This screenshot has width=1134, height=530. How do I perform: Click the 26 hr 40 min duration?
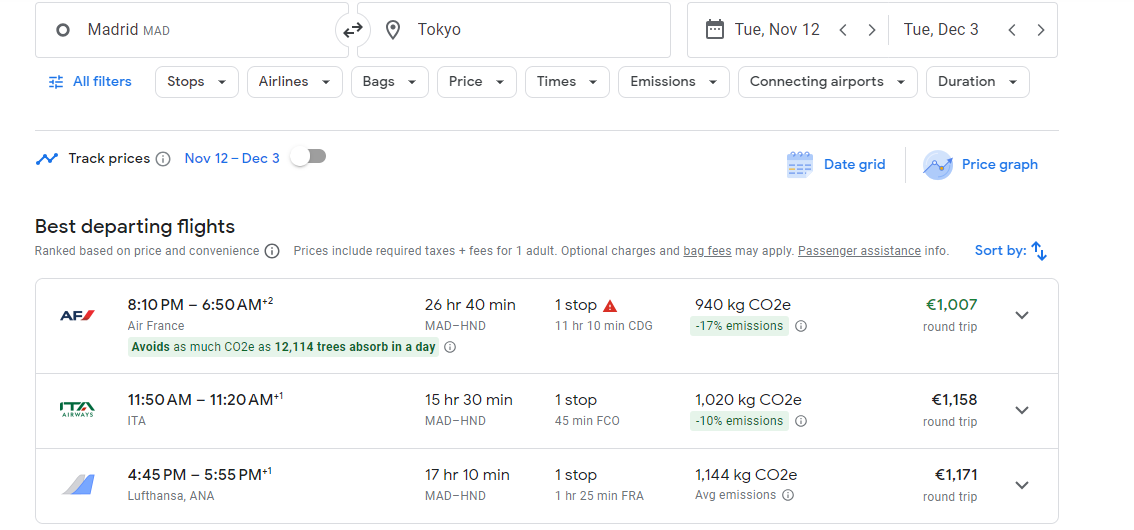coord(470,305)
